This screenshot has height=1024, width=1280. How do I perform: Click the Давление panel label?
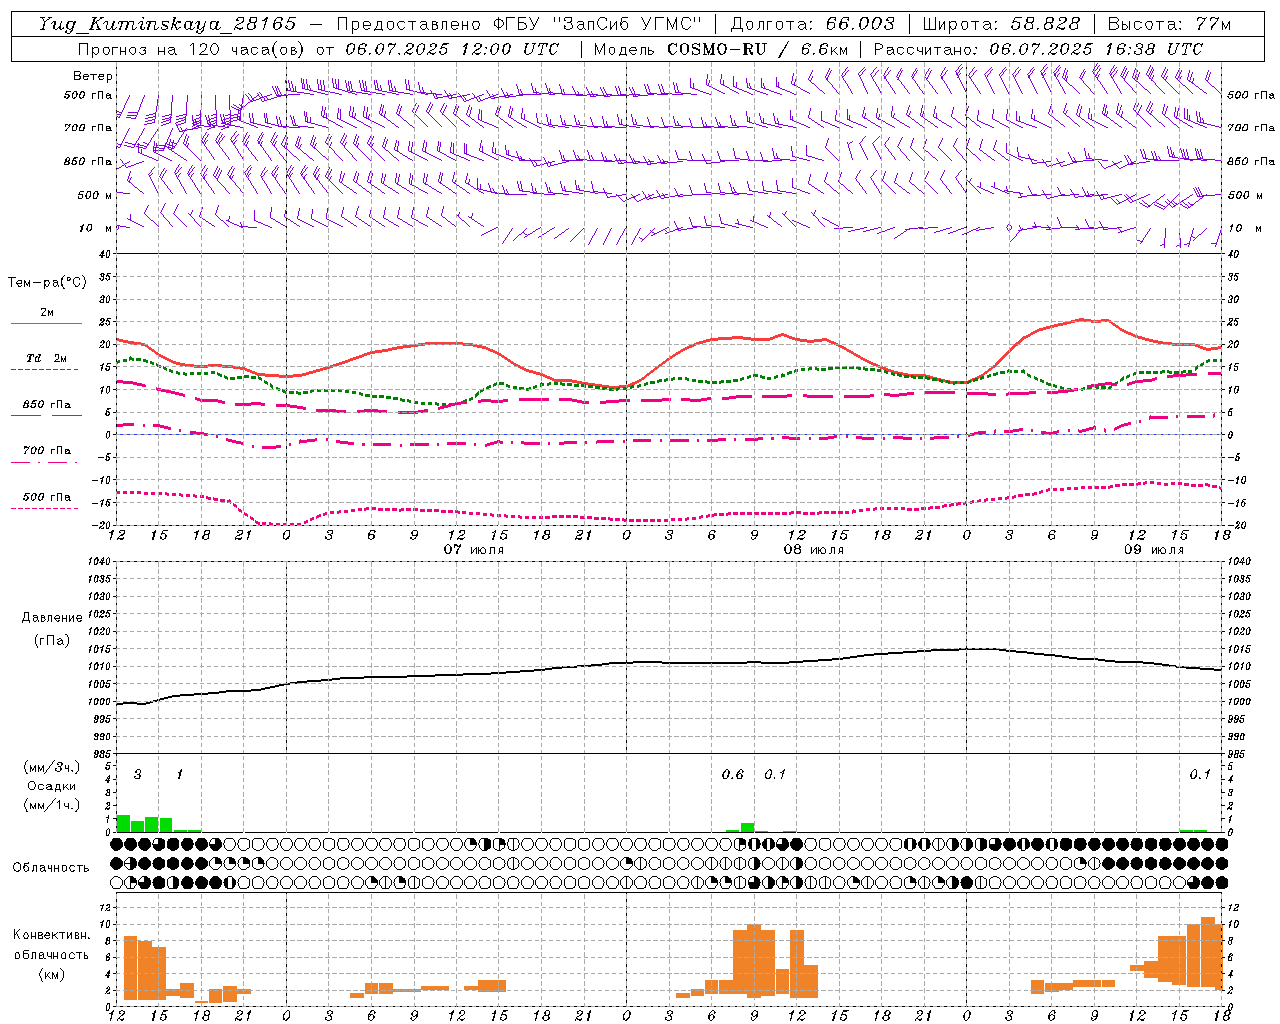(52, 618)
